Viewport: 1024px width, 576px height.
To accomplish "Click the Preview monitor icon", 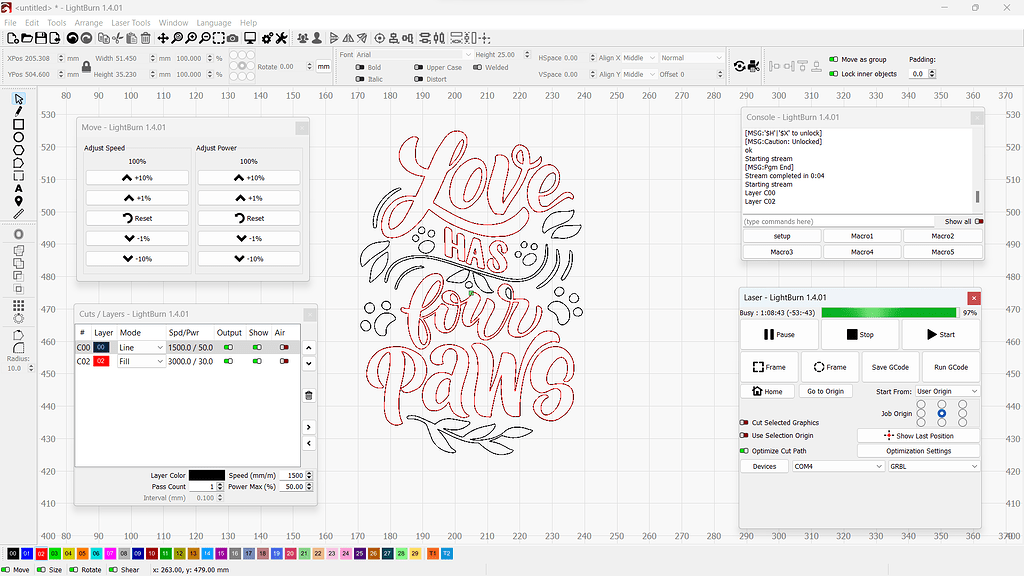I will tap(249, 38).
